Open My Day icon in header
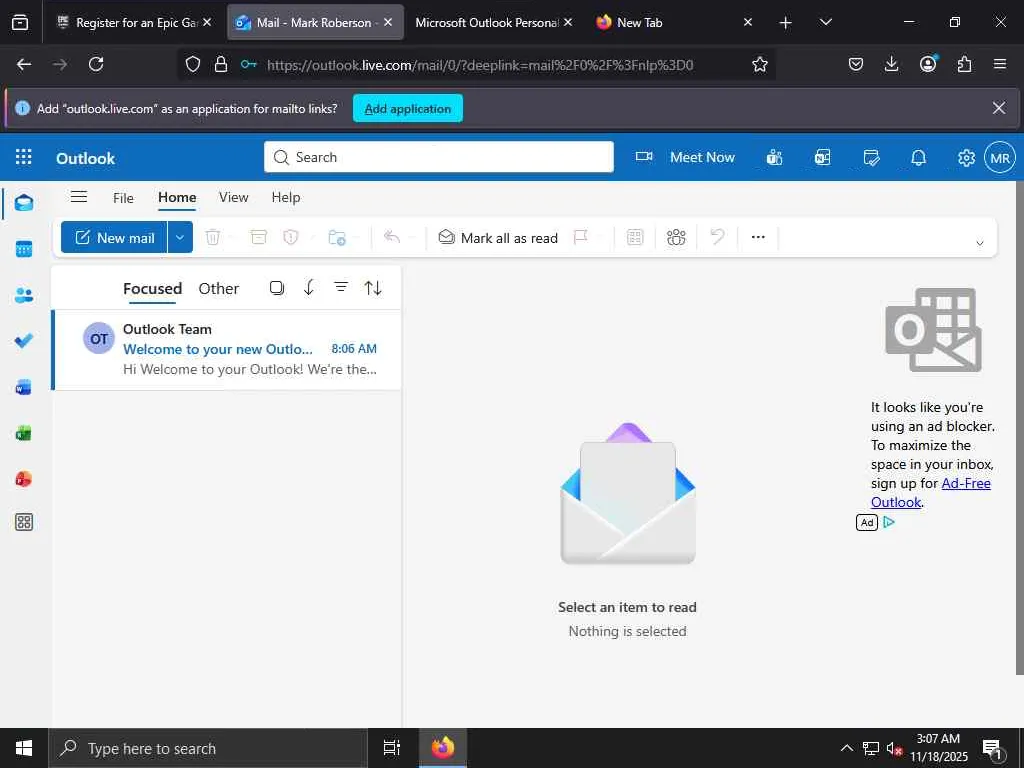 (871, 157)
